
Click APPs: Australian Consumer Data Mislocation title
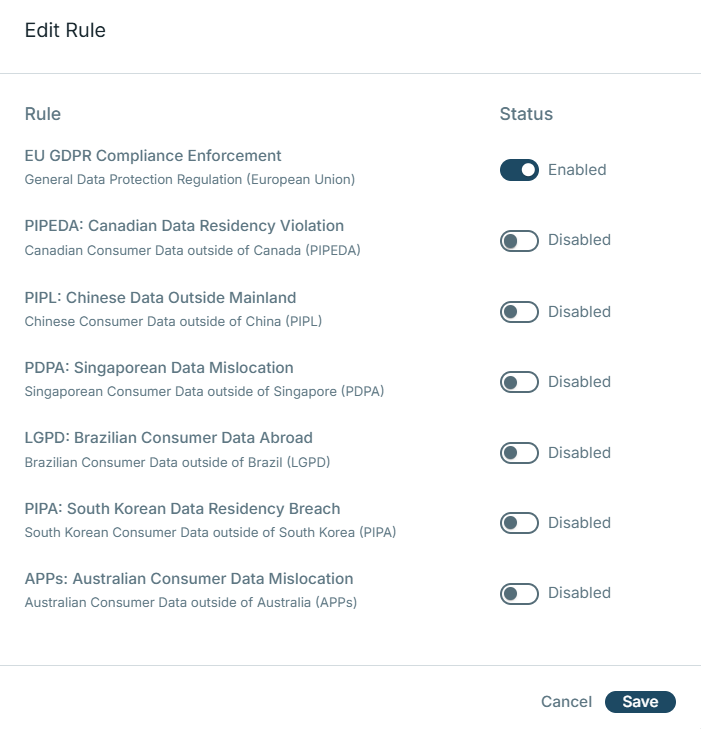point(189,579)
